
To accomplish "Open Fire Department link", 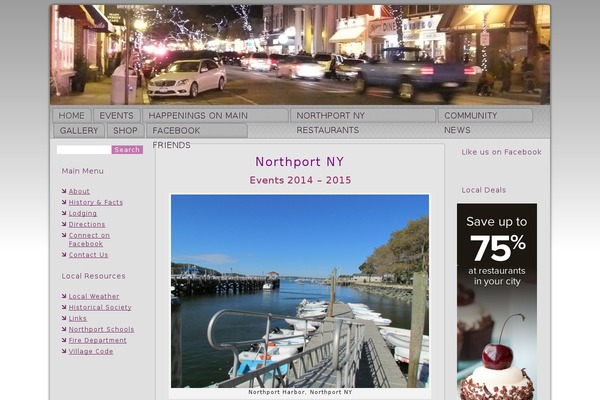I will pos(98,340).
